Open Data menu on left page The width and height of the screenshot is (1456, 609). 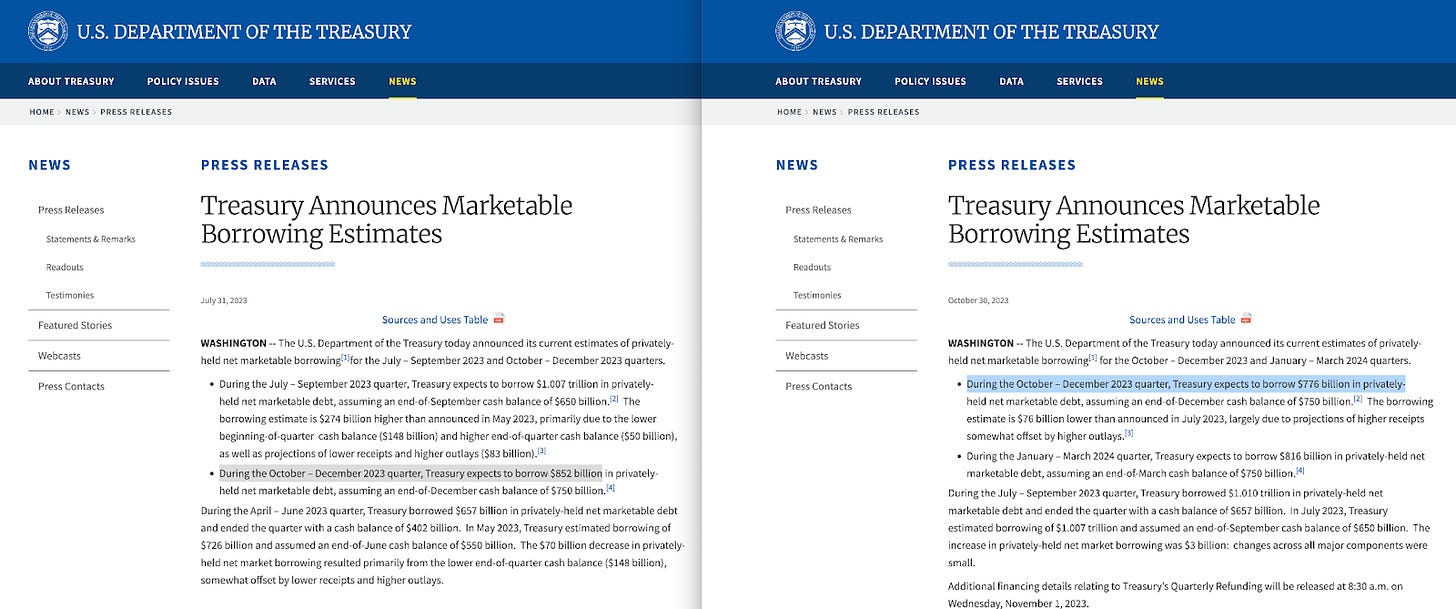(264, 81)
